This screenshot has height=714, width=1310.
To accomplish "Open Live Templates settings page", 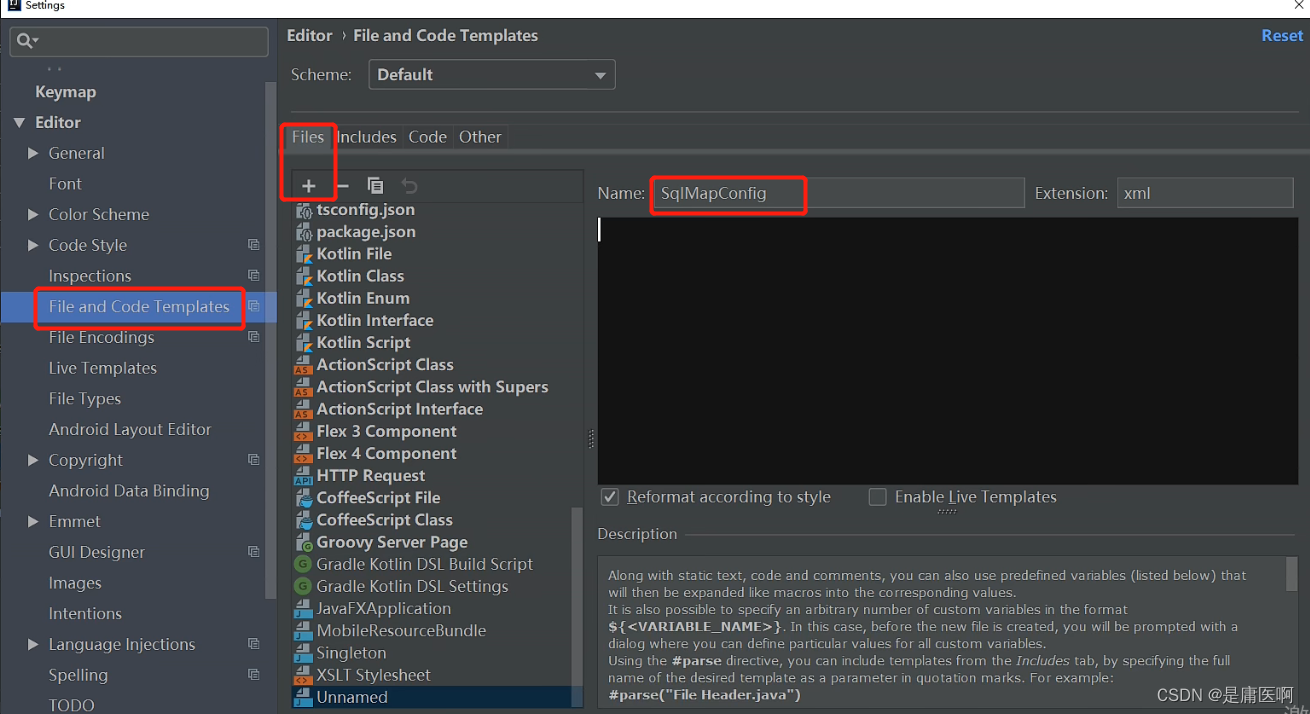I will click(x=103, y=368).
